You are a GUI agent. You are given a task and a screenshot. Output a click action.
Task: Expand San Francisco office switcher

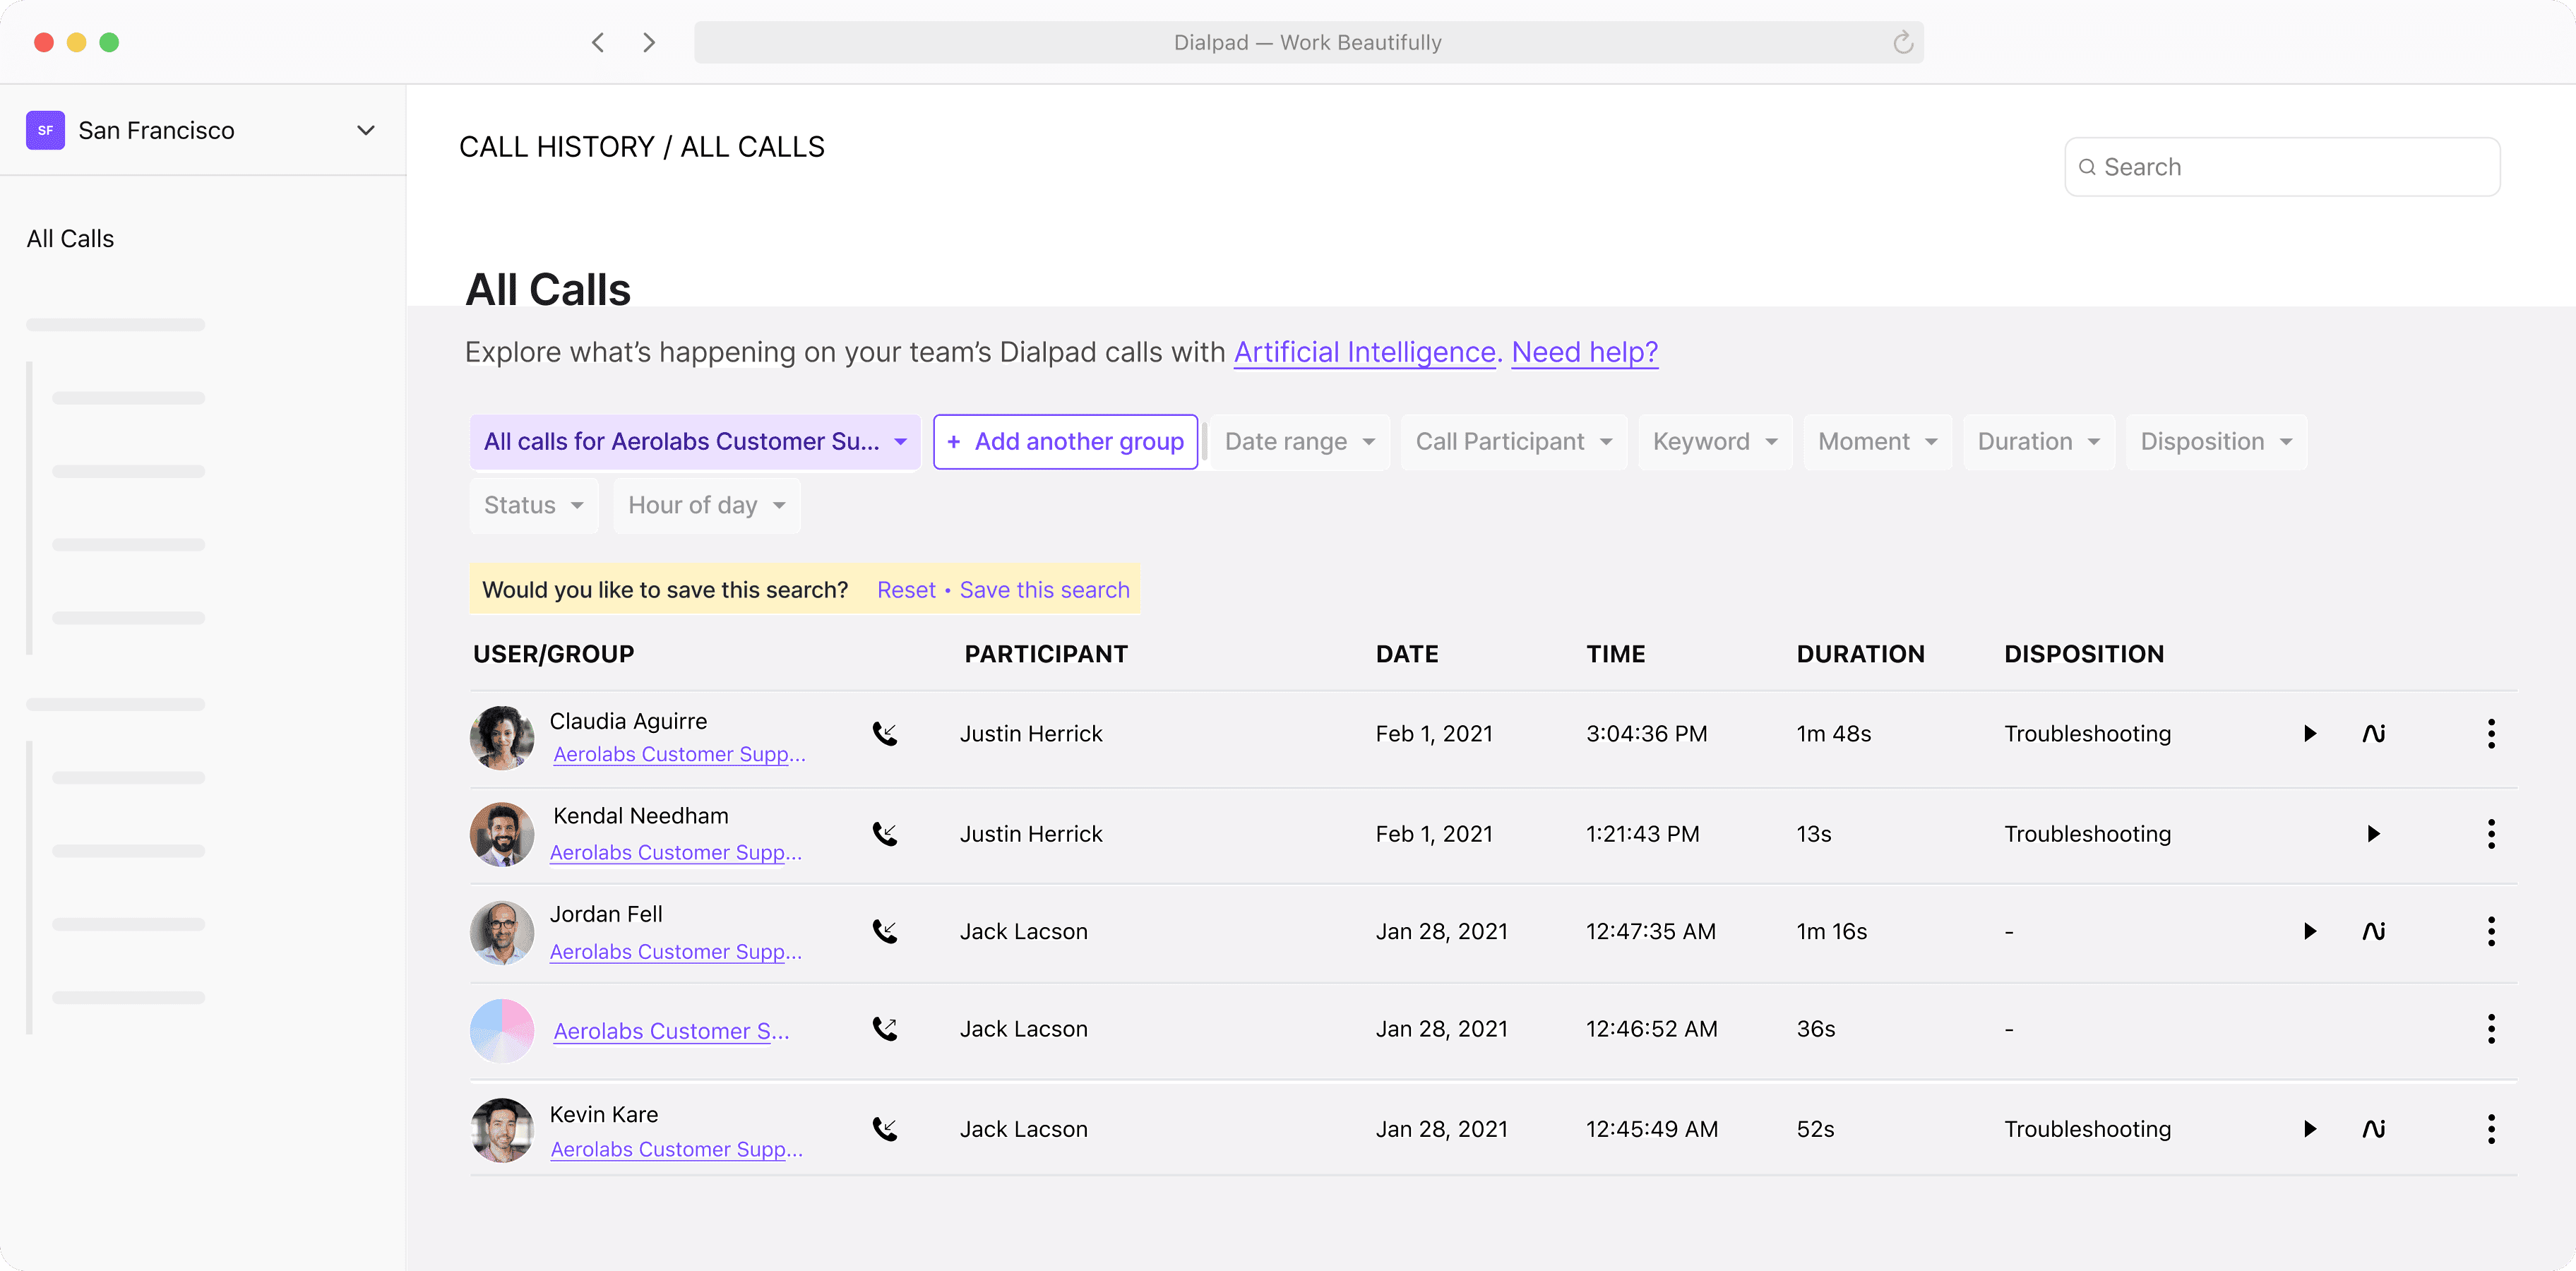[365, 130]
